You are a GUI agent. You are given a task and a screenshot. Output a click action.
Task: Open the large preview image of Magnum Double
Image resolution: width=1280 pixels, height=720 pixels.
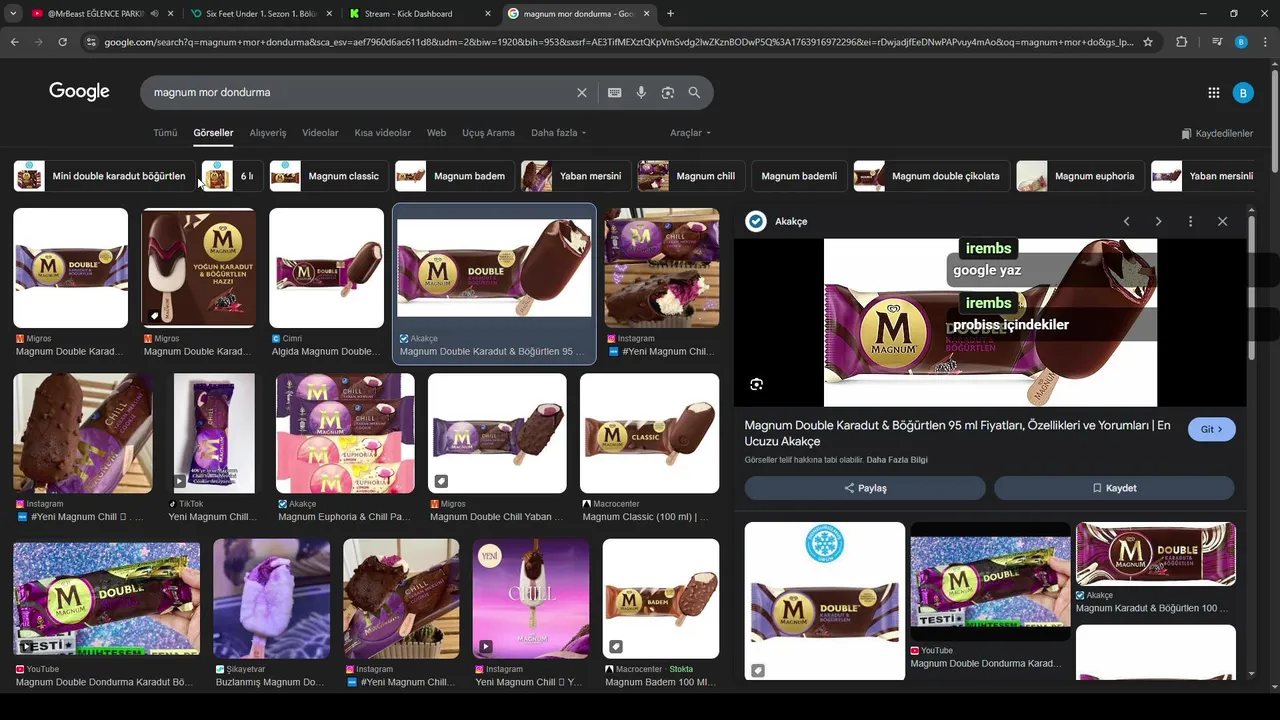[990, 322]
